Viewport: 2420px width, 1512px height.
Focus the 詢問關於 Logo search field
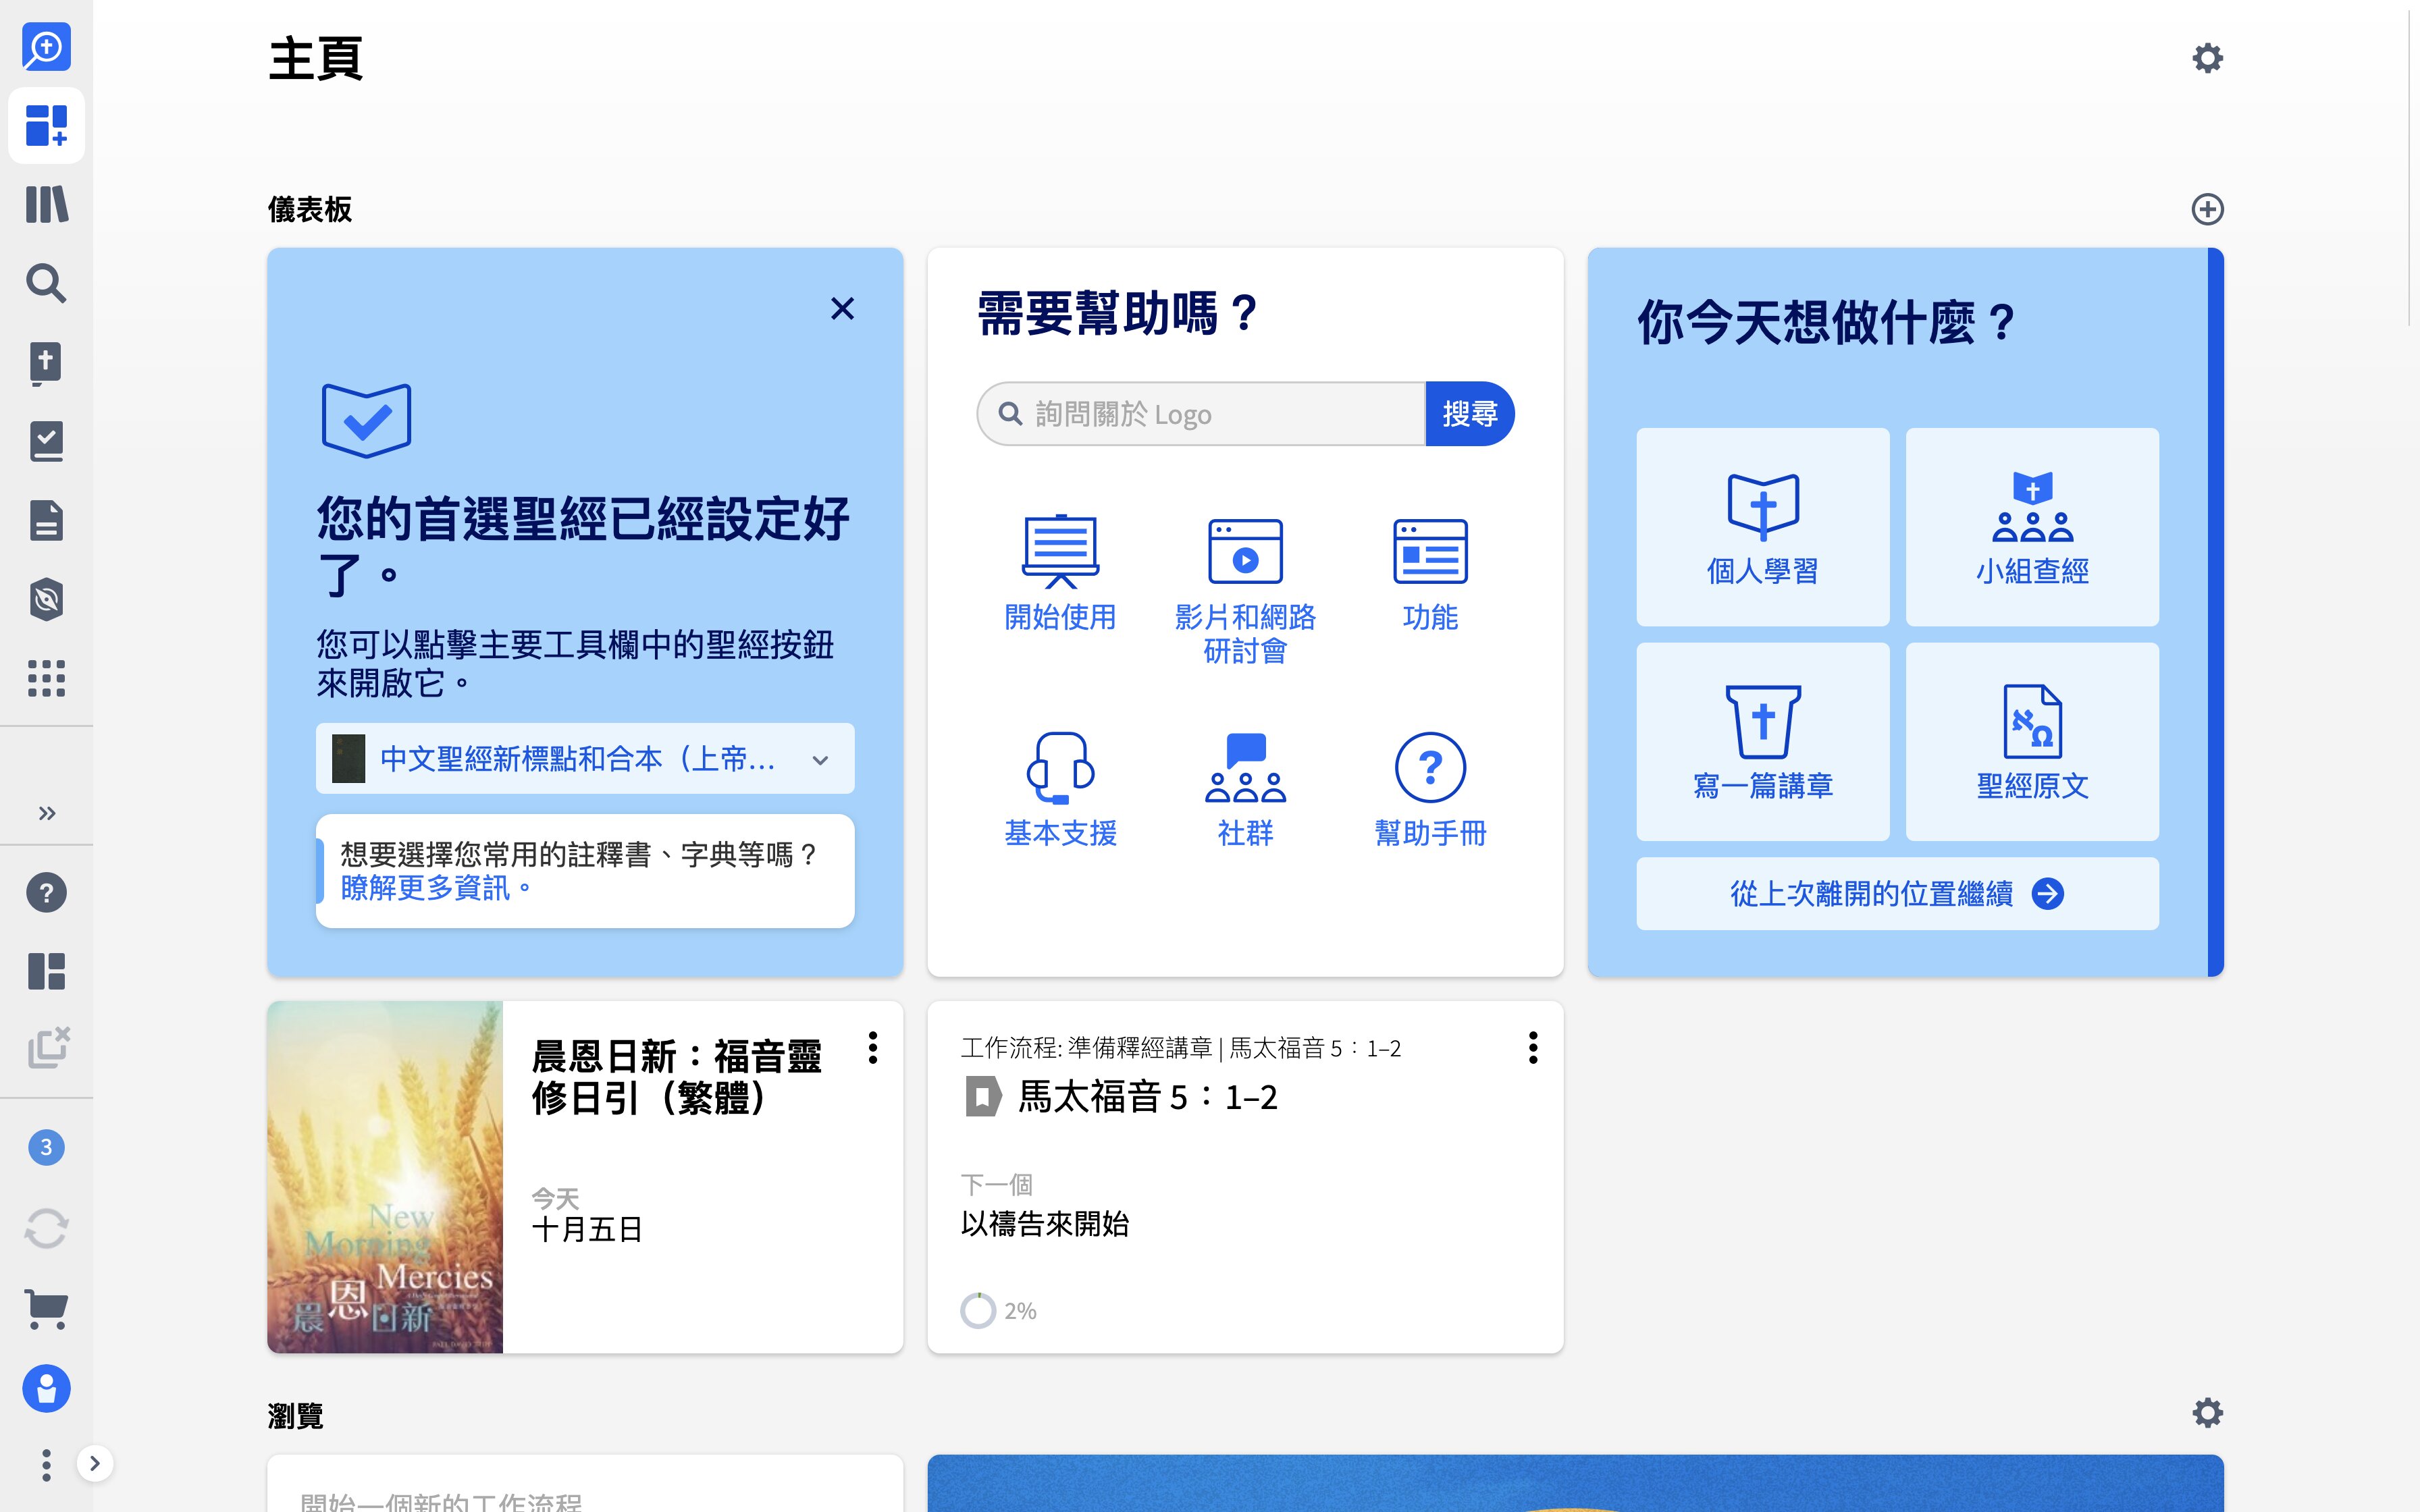tap(1201, 414)
